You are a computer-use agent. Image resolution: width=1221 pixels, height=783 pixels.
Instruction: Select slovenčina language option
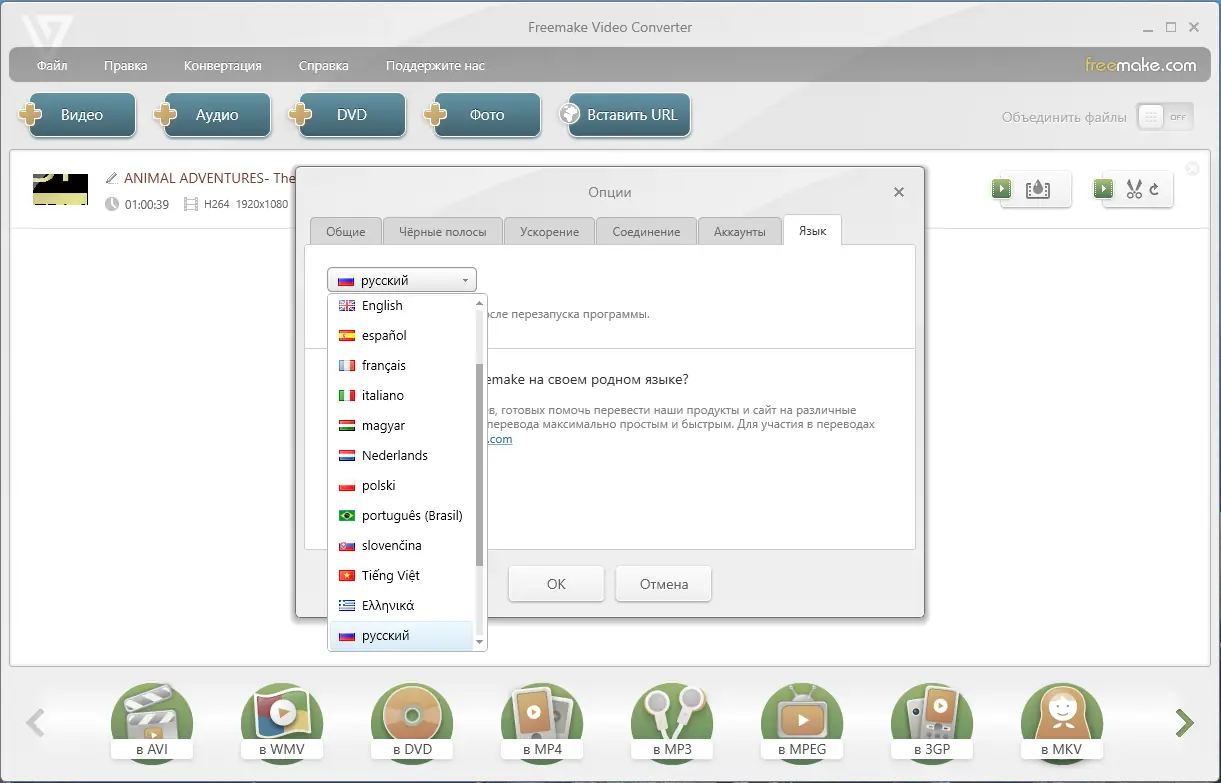tap(401, 546)
